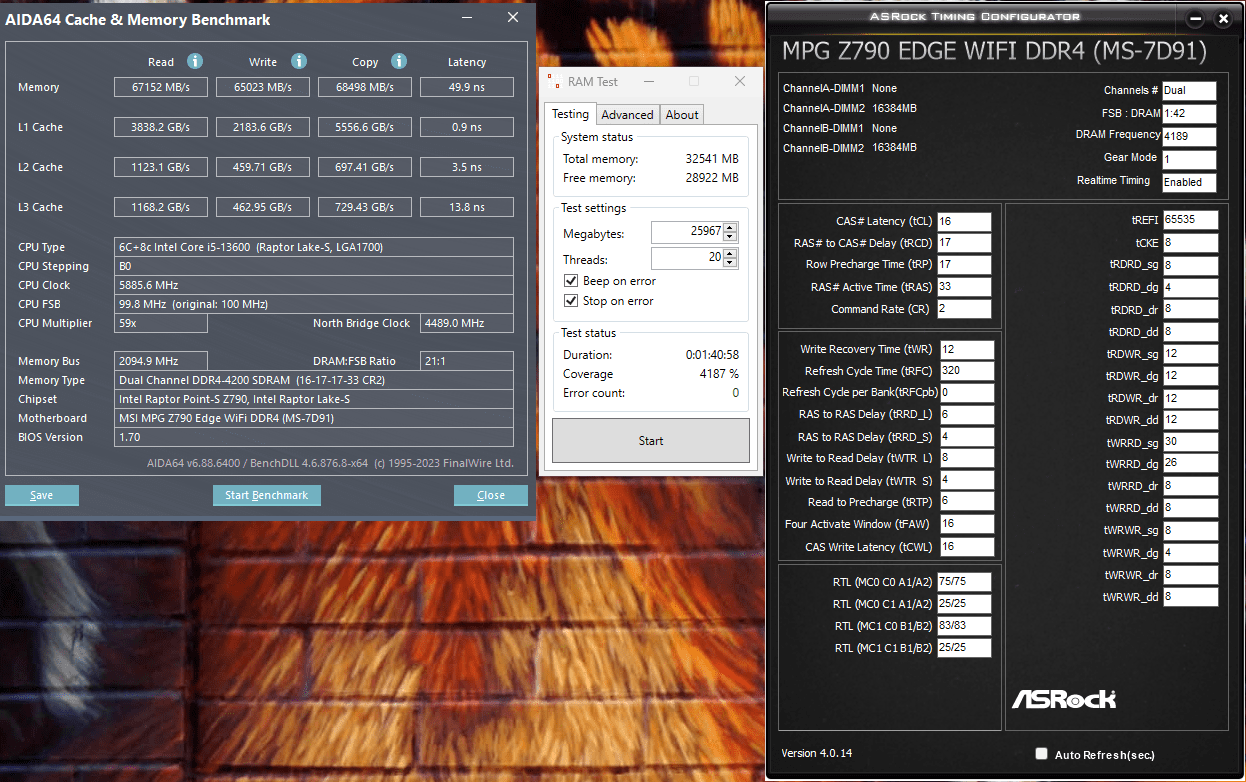
Task: Click the CPU Type field in AIDA64
Action: [x=314, y=247]
